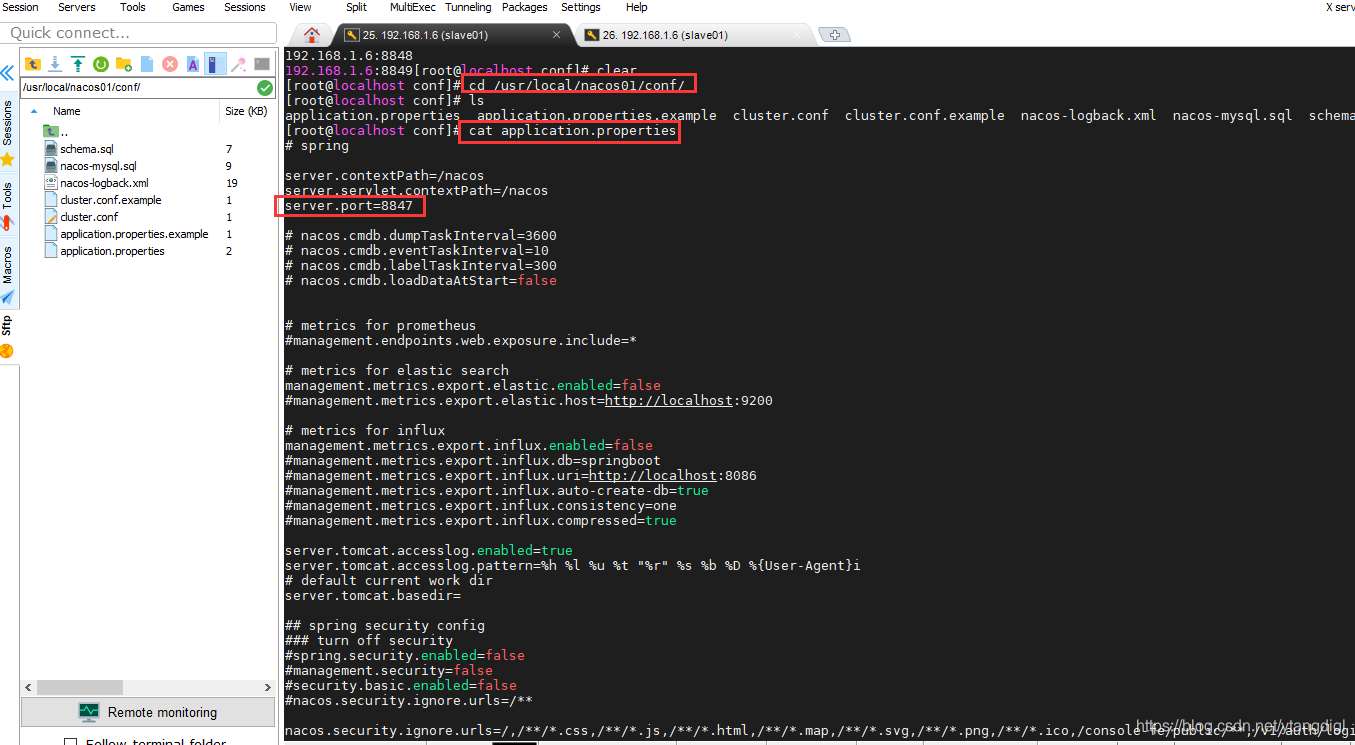This screenshot has width=1355, height=745.
Task: Download selected files icon in SFTP toolbar
Action: 55,64
